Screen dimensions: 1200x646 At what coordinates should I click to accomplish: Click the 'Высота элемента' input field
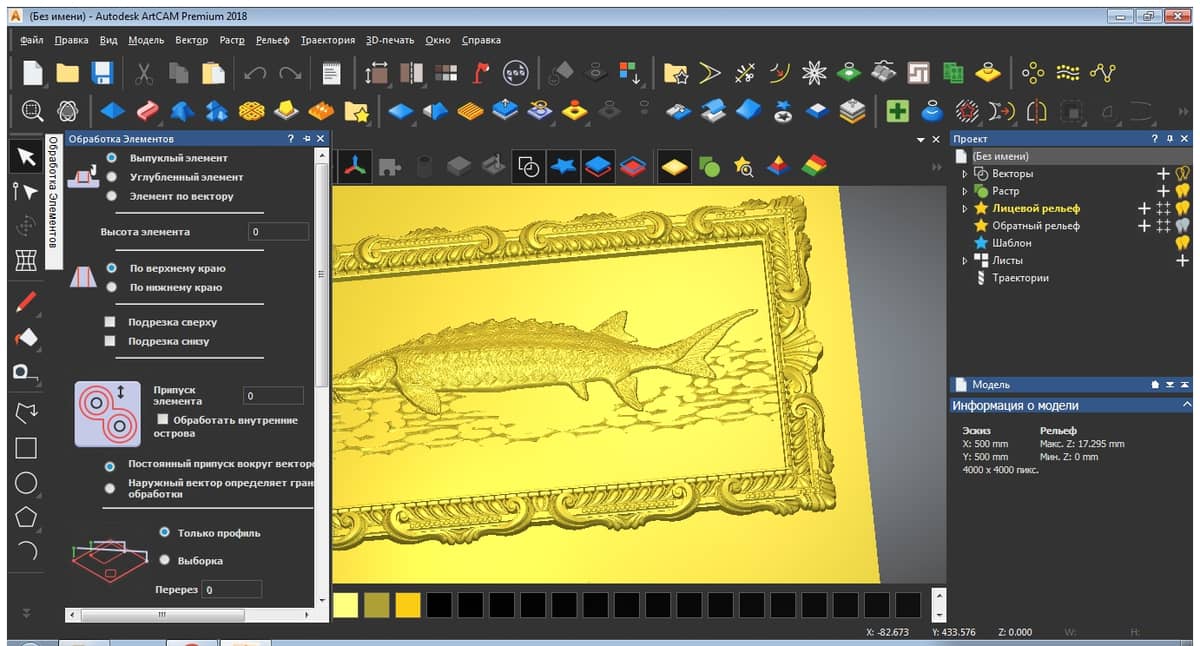(x=278, y=232)
